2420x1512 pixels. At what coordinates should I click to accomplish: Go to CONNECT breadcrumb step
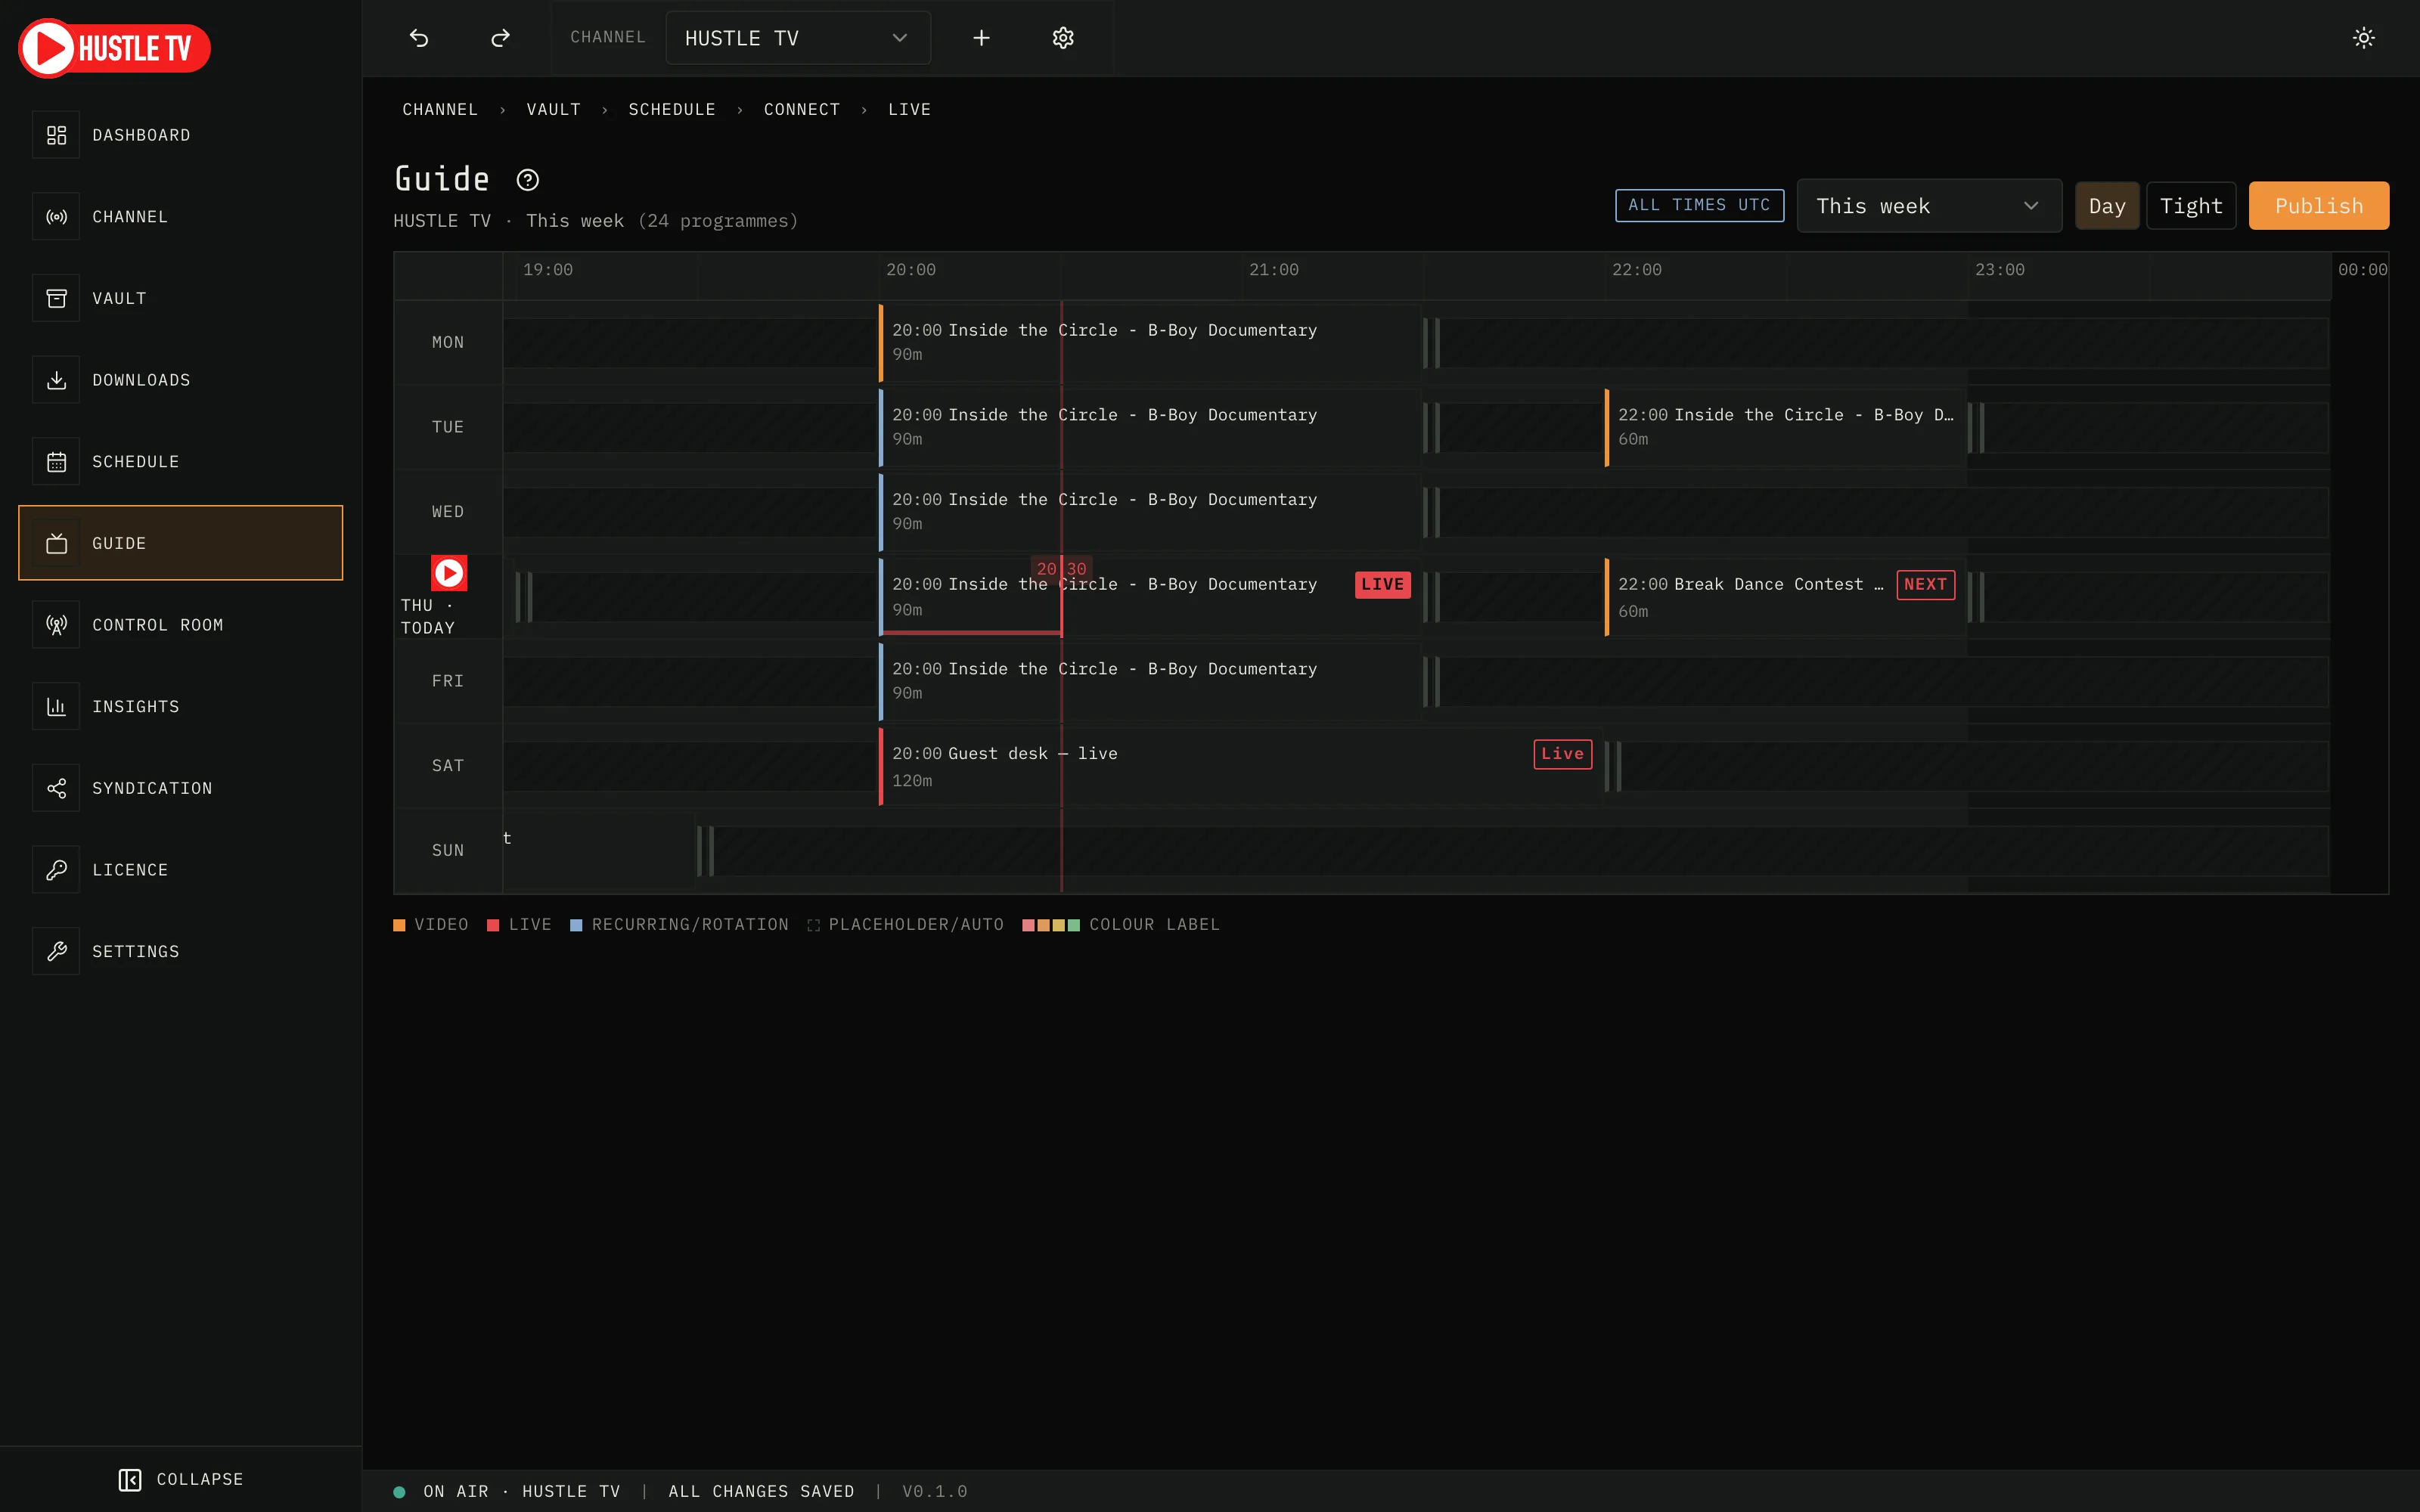[x=802, y=110]
